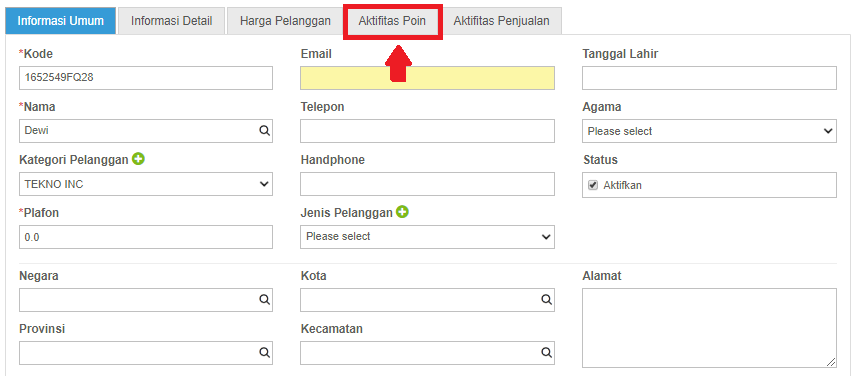Switch to the Aktifitas Poin tab
Screen dimensions: 860x376
click(392, 21)
